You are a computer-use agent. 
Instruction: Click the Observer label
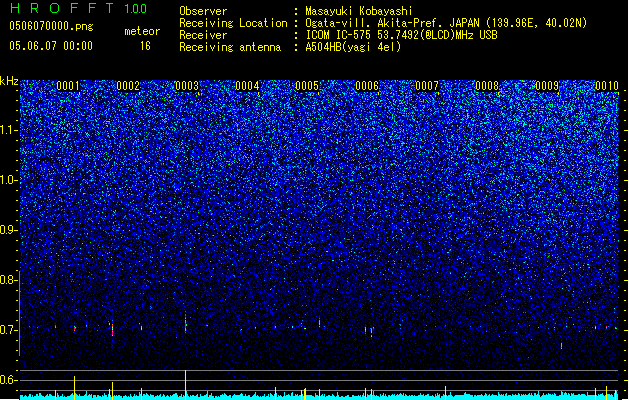203,11
